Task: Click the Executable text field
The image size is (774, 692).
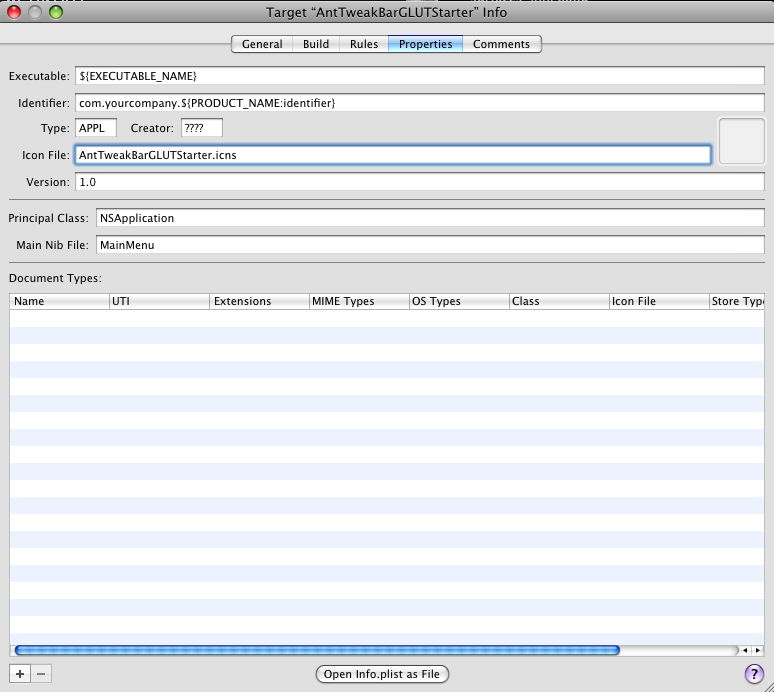Action: pyautogui.click(x=420, y=76)
